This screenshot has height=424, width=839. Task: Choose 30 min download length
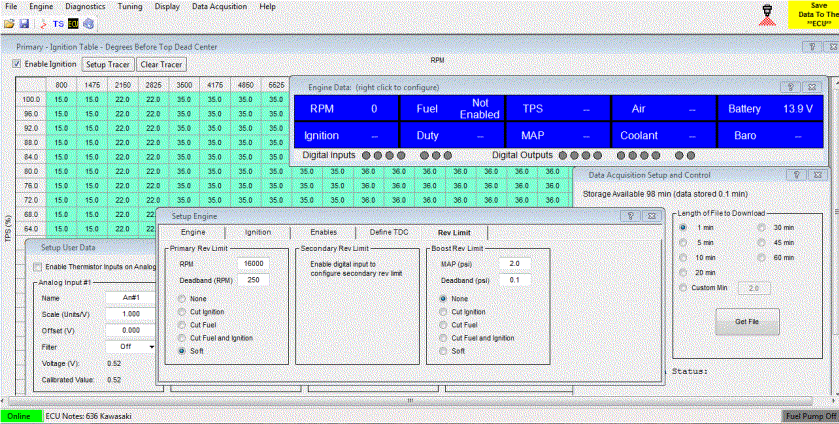[762, 228]
